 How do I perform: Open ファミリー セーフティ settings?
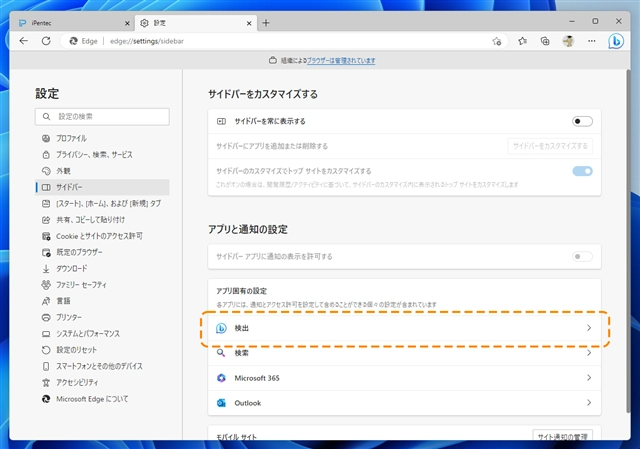pos(102,285)
